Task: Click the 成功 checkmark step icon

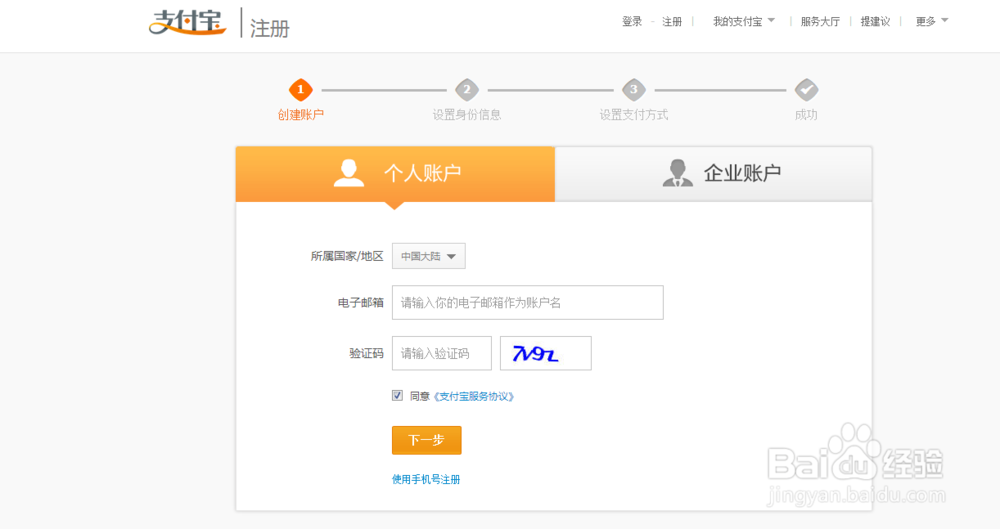Action: [806, 90]
